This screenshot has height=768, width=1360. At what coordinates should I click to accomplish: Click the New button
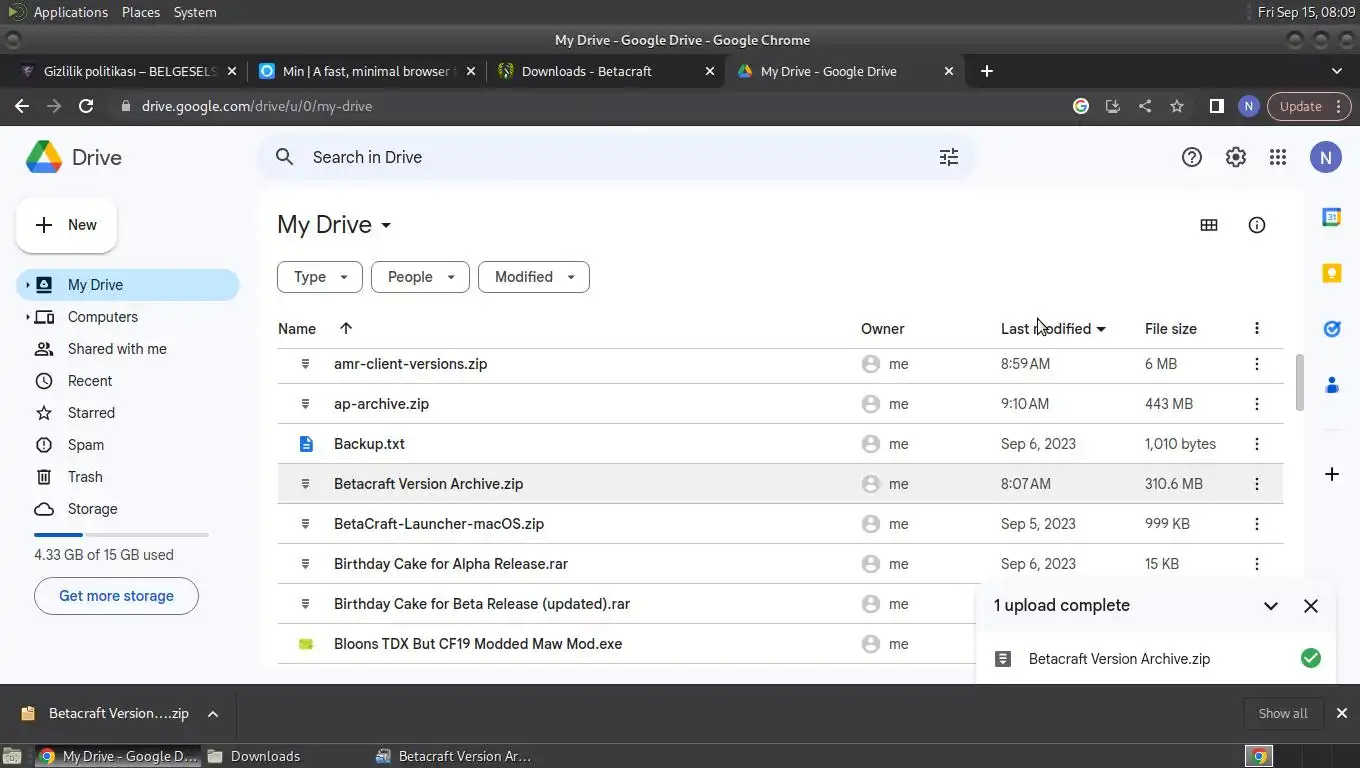(66, 225)
